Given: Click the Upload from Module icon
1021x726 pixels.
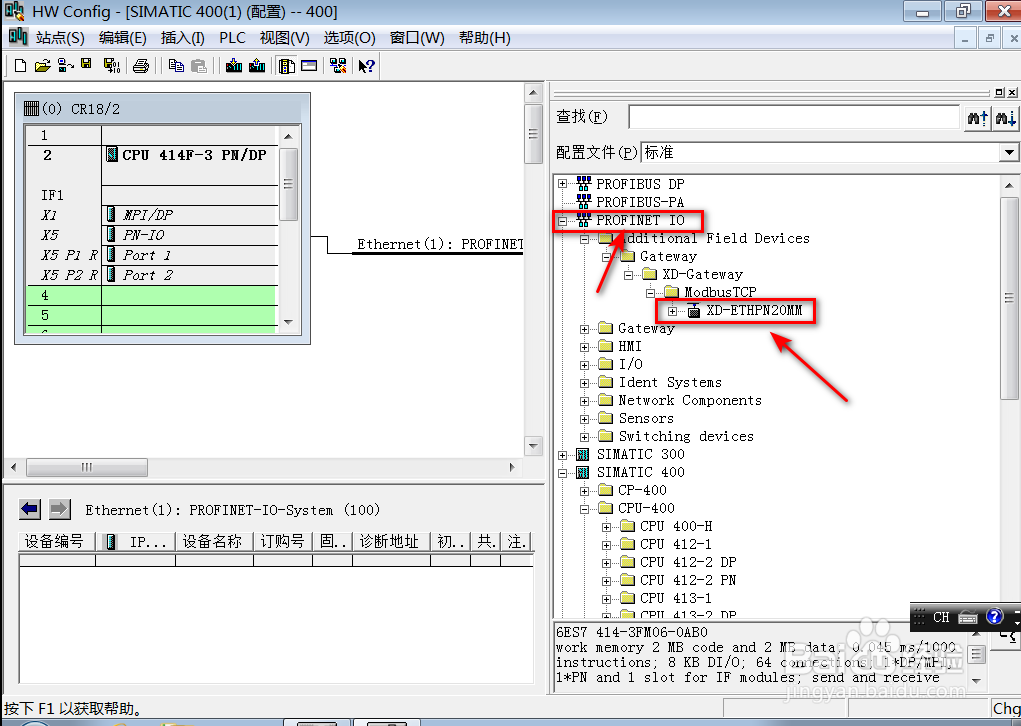Looking at the screenshot, I should point(257,66).
